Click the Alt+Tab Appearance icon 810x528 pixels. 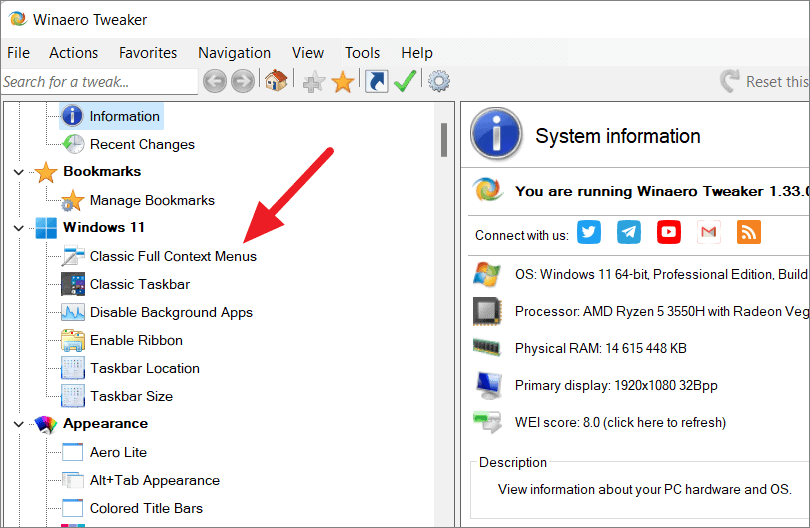(72, 480)
